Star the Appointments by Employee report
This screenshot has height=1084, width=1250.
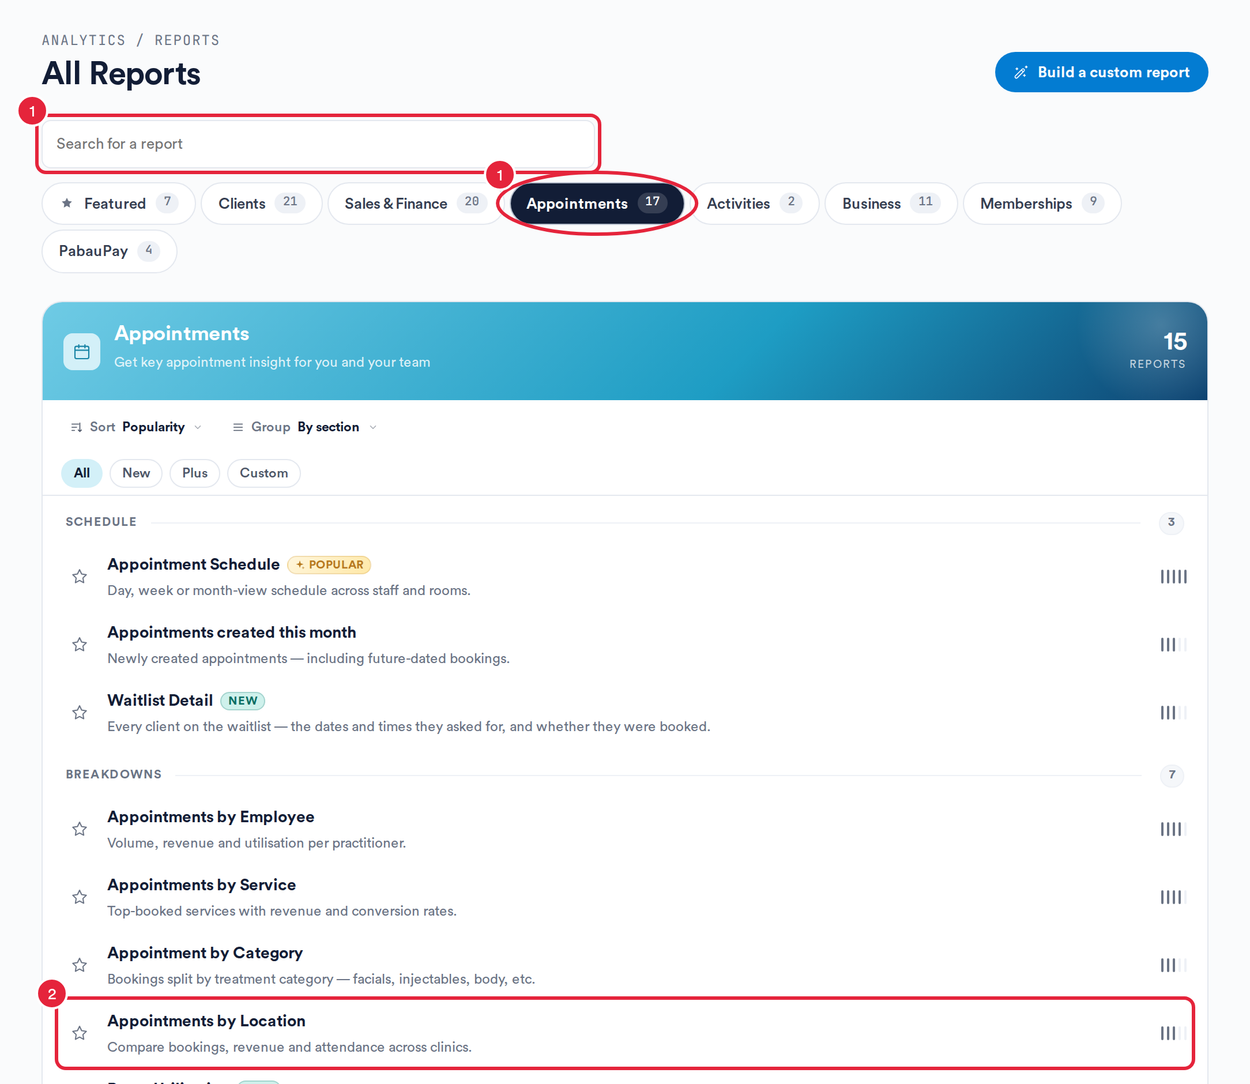(79, 829)
